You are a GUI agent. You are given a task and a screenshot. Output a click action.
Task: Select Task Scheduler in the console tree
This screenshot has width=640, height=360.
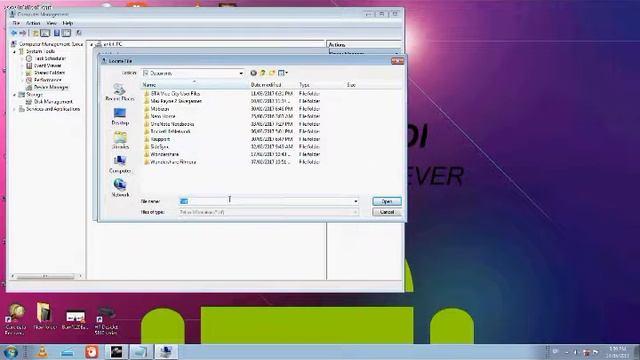50,58
